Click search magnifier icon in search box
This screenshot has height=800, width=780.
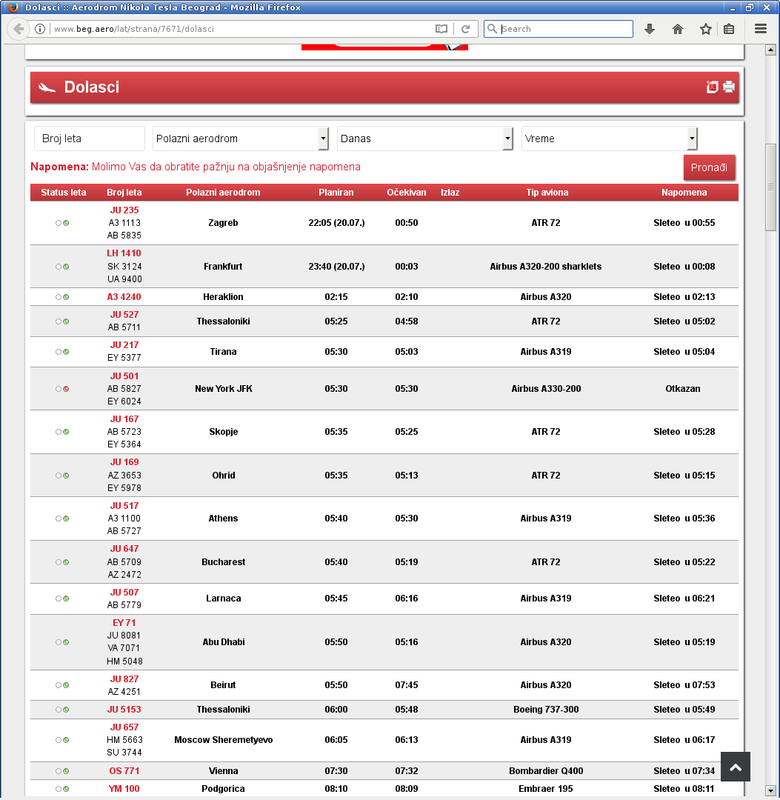492,29
